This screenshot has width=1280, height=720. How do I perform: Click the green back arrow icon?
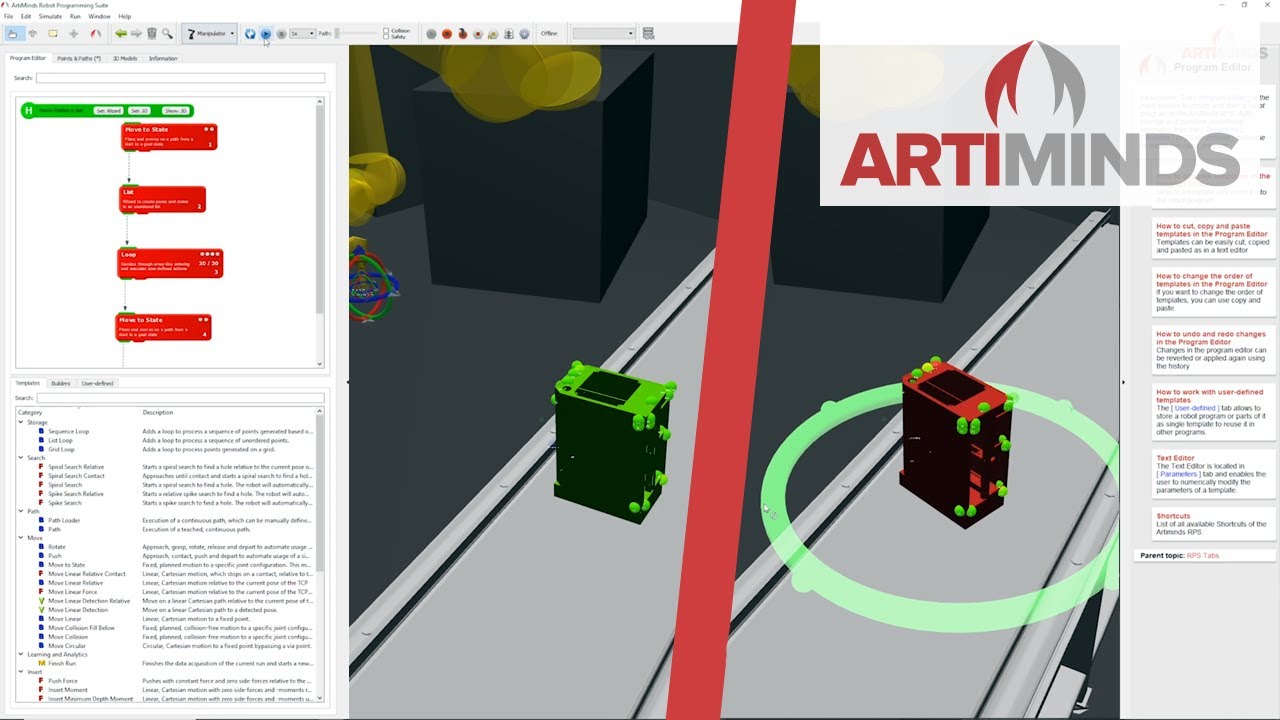(x=121, y=33)
